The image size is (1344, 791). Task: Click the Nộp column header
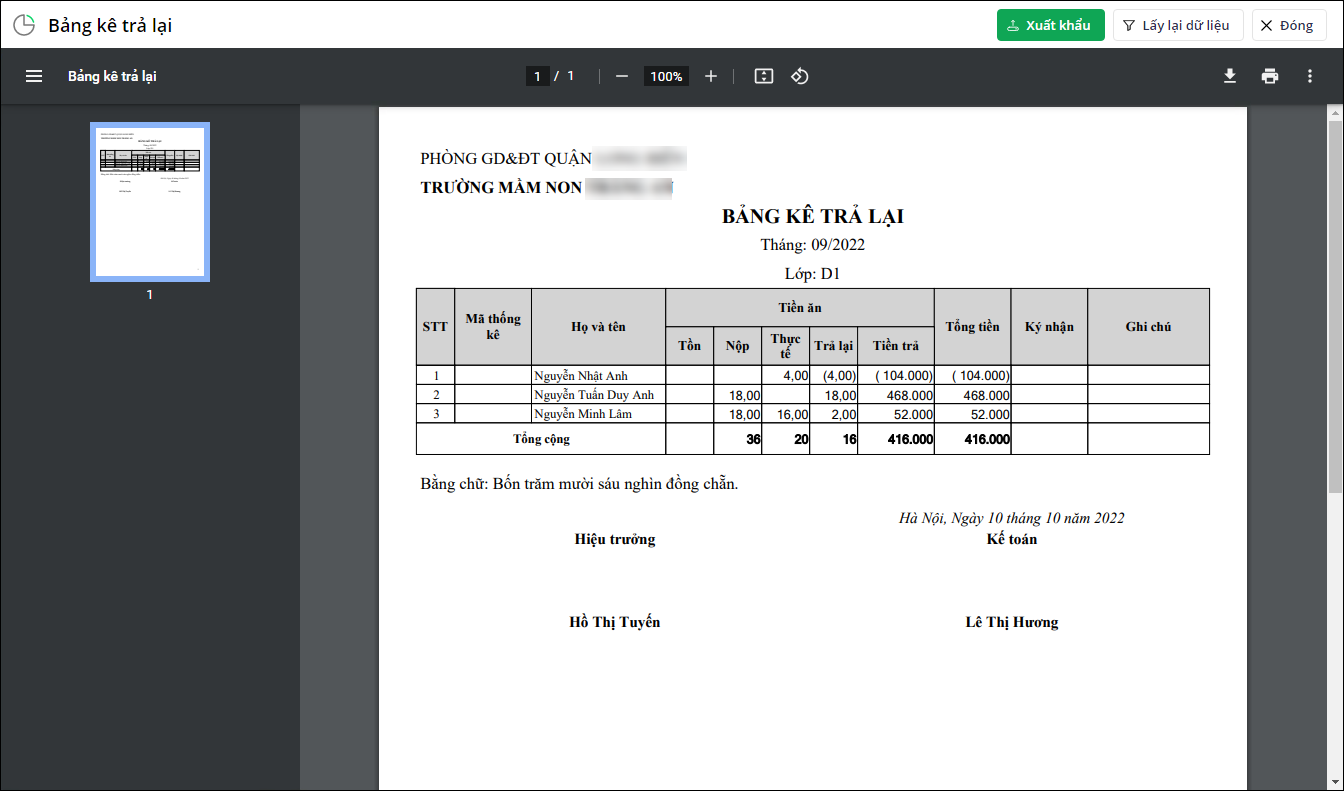(x=738, y=346)
